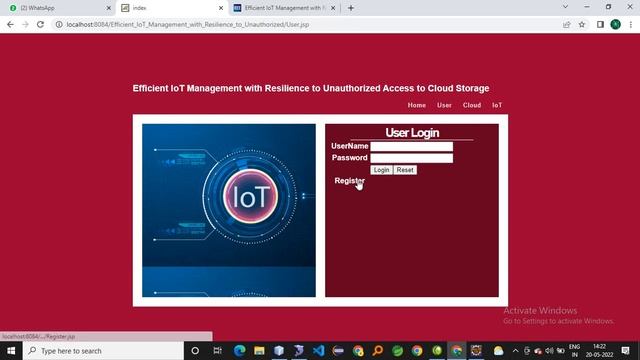Screen dimensions: 640x360
Task: Open Visual Studio Code from taskbar
Action: (318, 351)
